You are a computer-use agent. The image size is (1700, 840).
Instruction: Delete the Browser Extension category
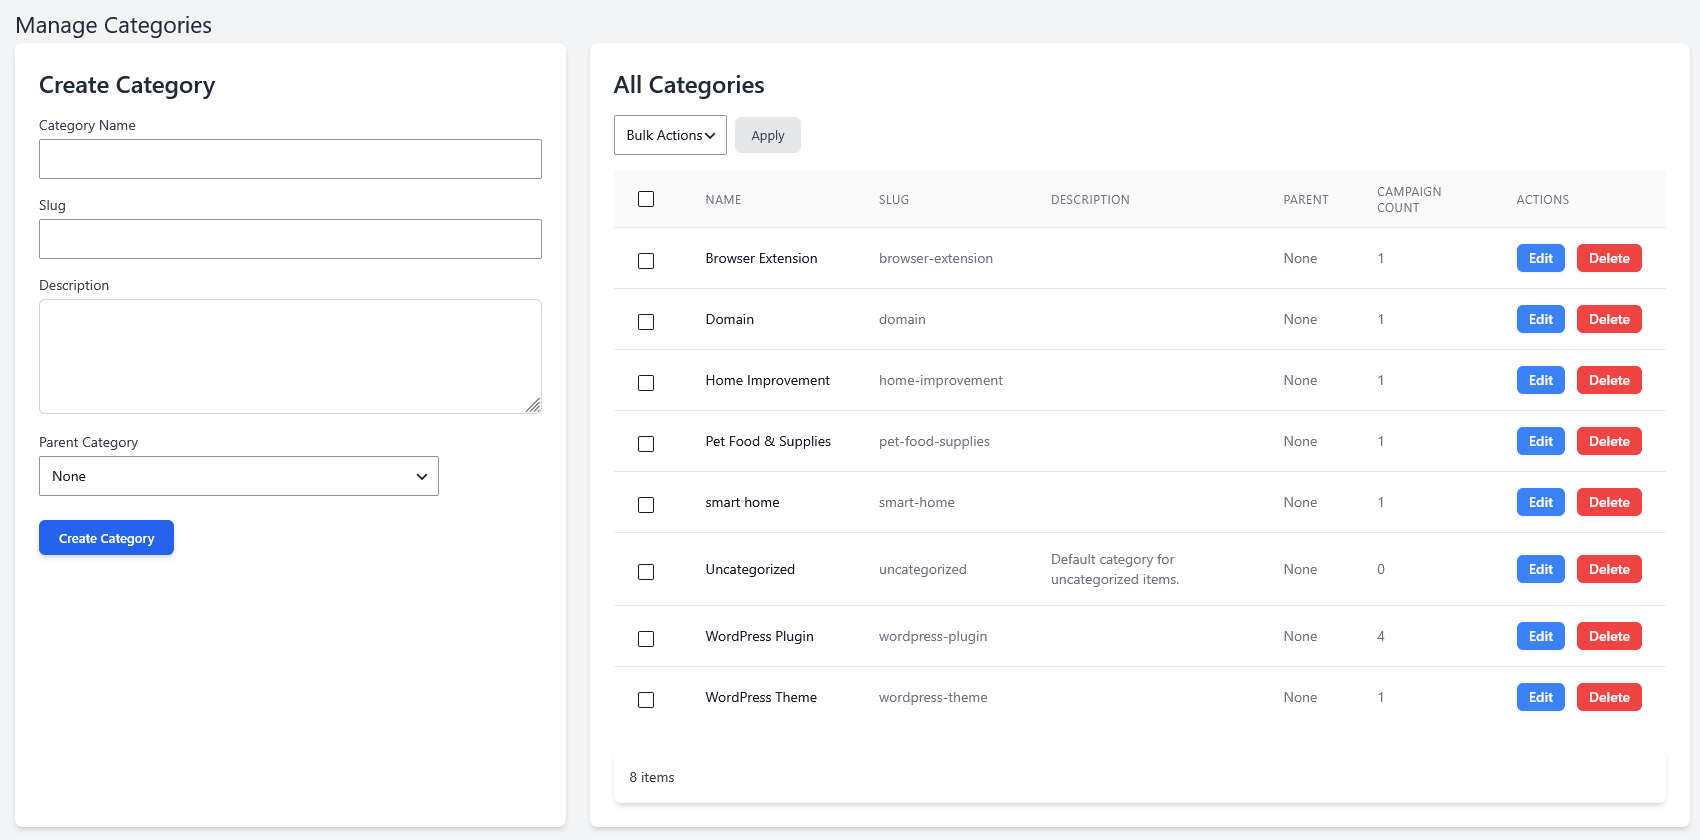coord(1609,258)
